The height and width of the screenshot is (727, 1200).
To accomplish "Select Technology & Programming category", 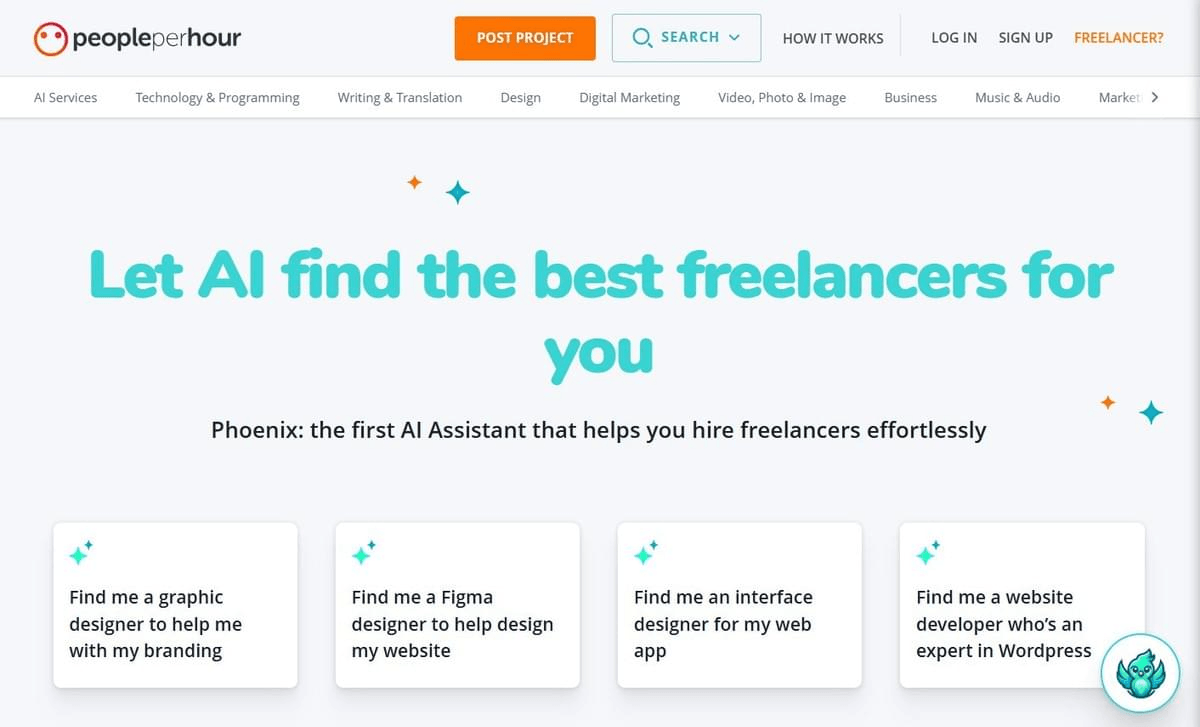I will coord(217,98).
